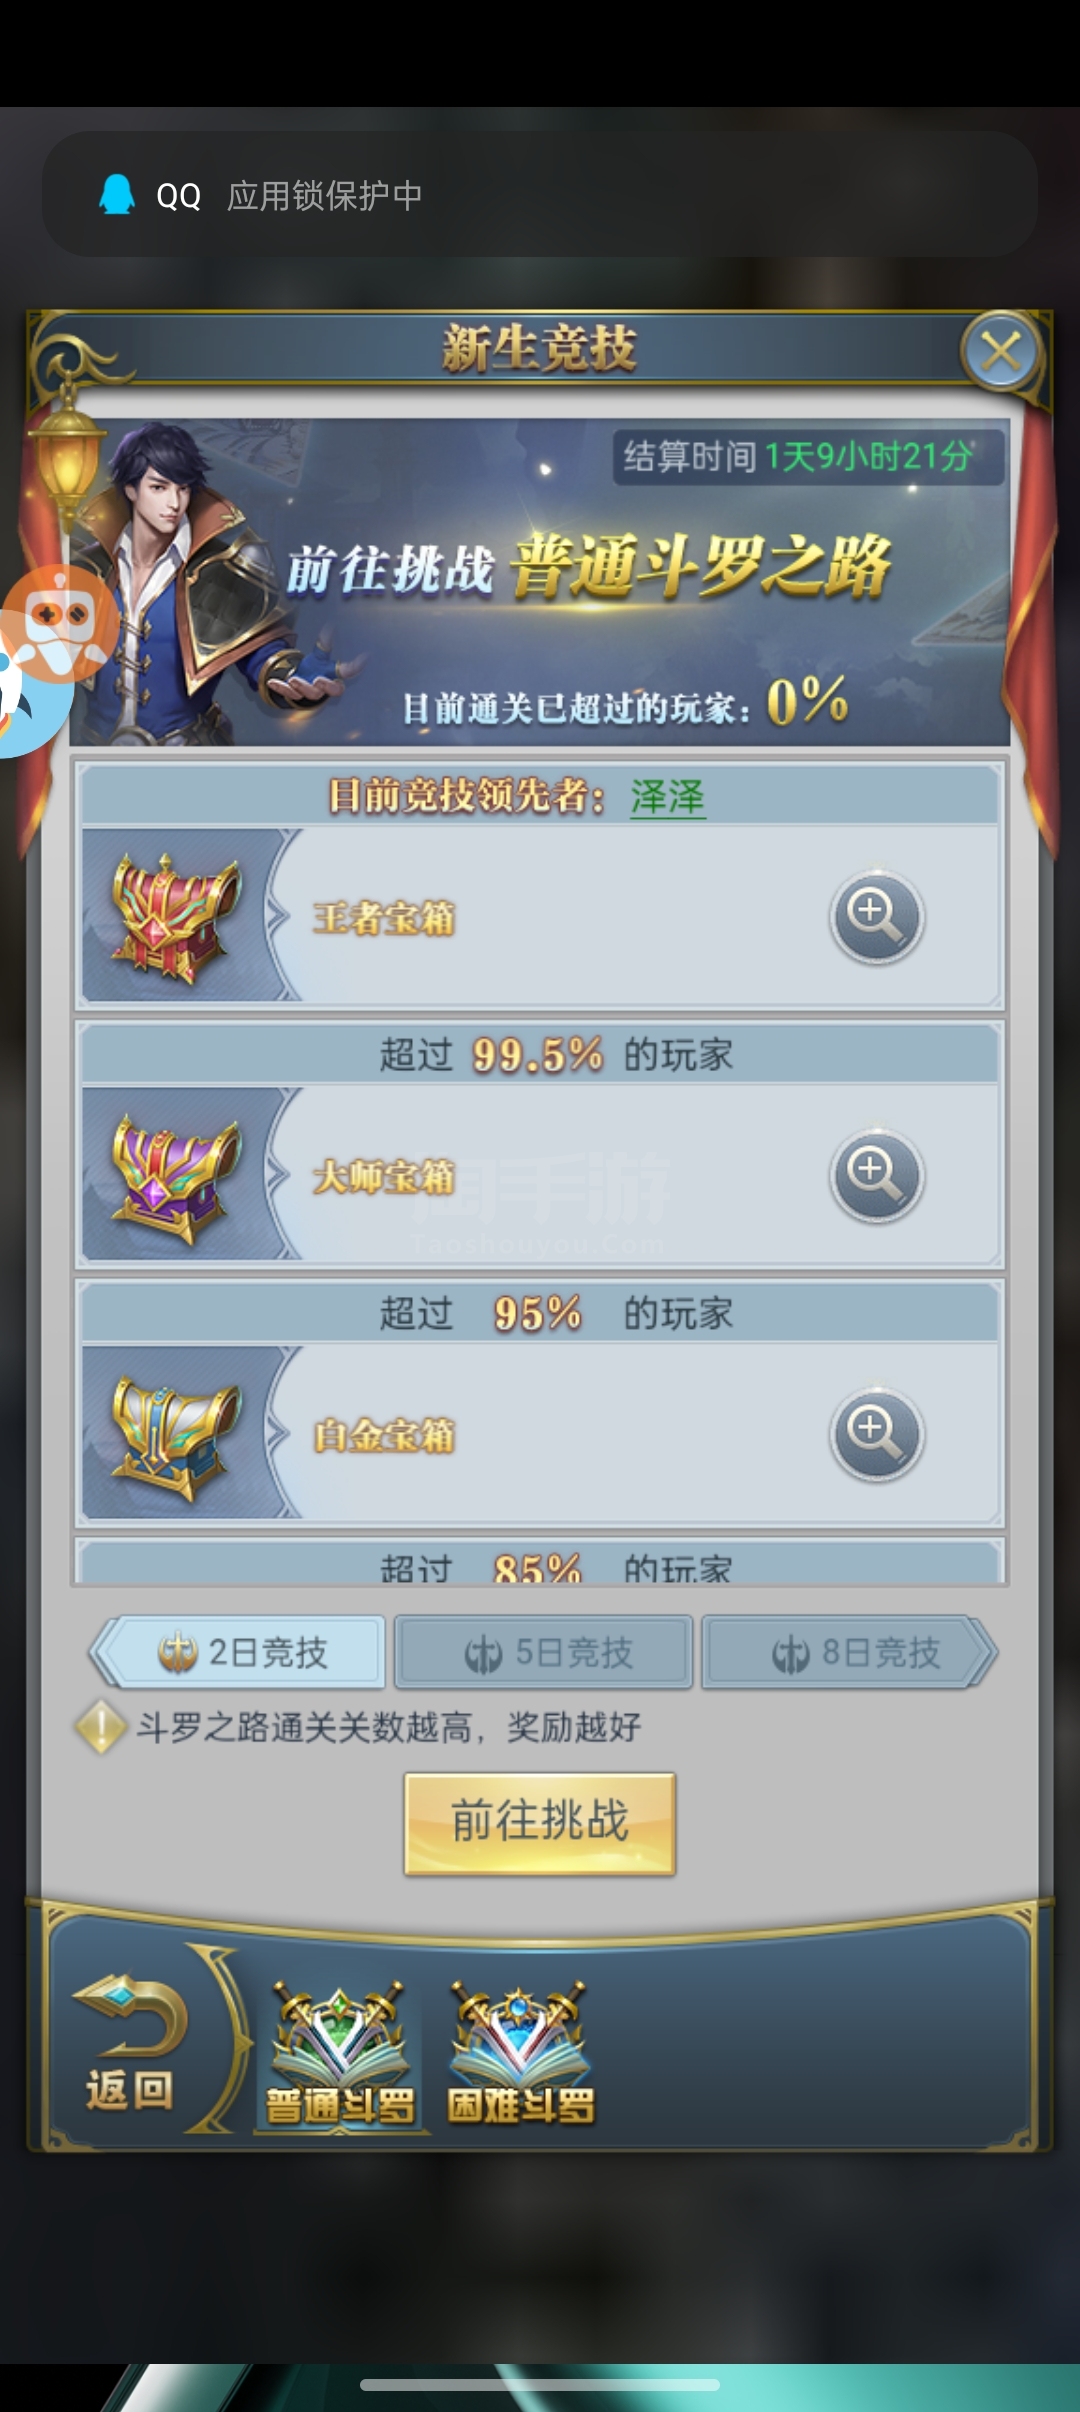
Task: Tap the yellow diamond hint icon
Action: [100, 1727]
